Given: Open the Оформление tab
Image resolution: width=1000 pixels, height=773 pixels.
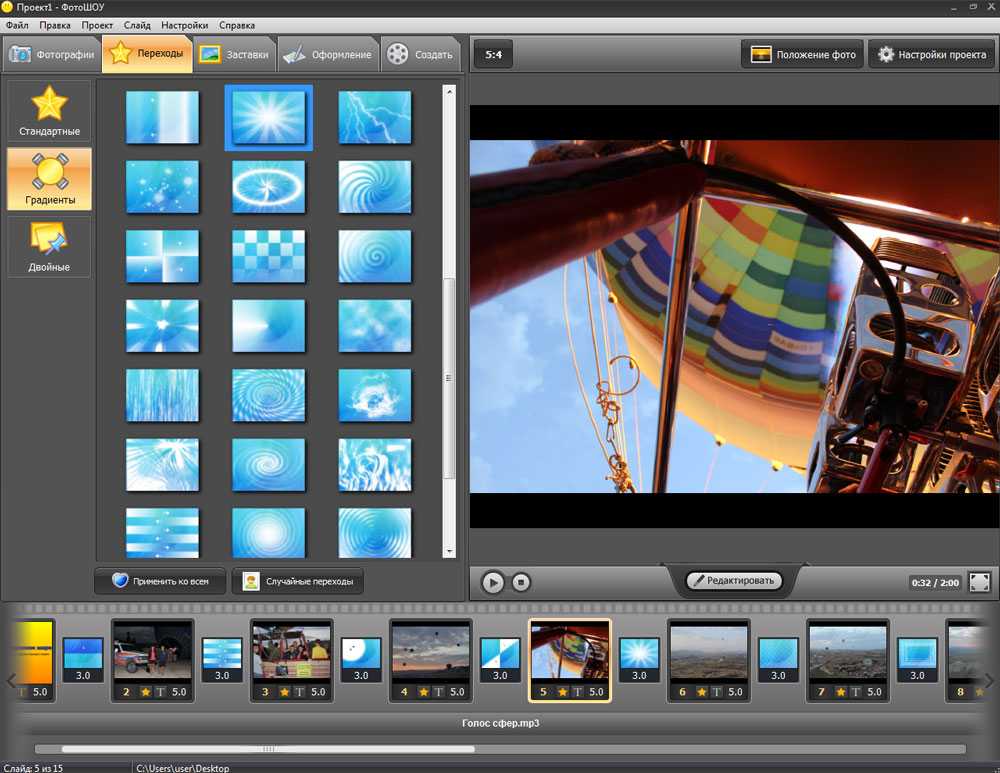Looking at the screenshot, I should click(x=328, y=55).
